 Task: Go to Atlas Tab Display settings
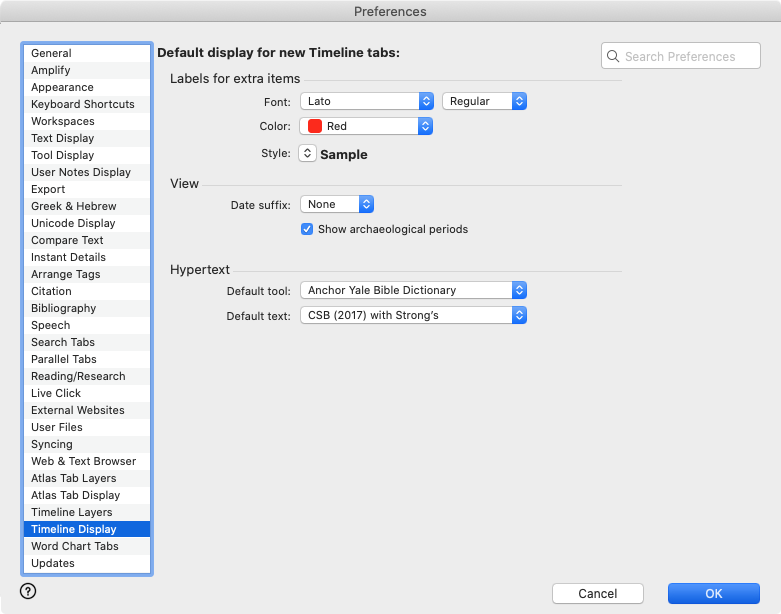[75, 495]
